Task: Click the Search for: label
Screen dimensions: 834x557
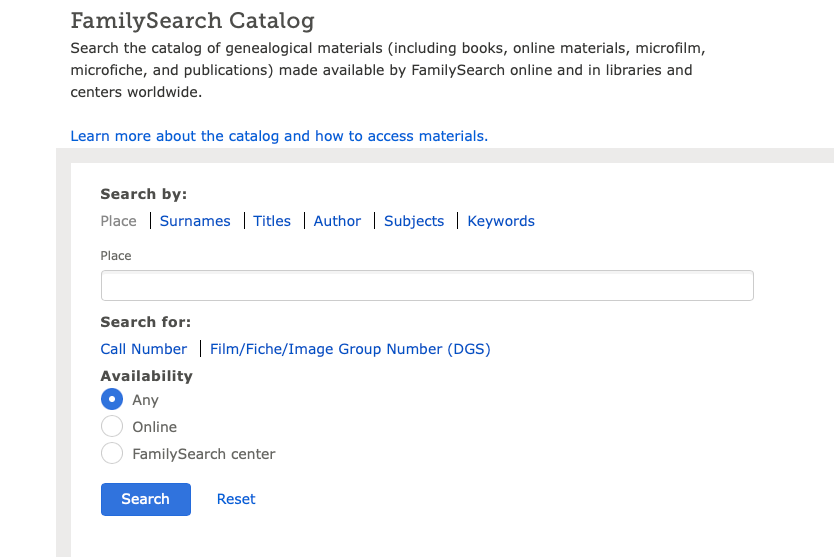Action: pyautogui.click(x=146, y=322)
